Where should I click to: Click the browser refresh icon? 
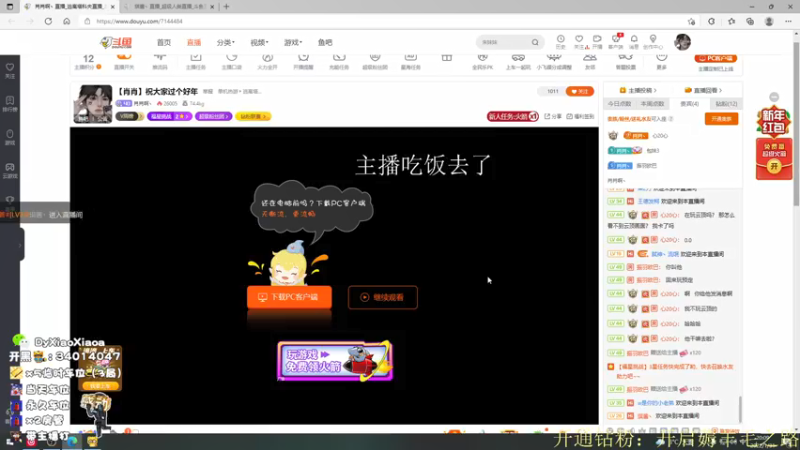coord(48,21)
